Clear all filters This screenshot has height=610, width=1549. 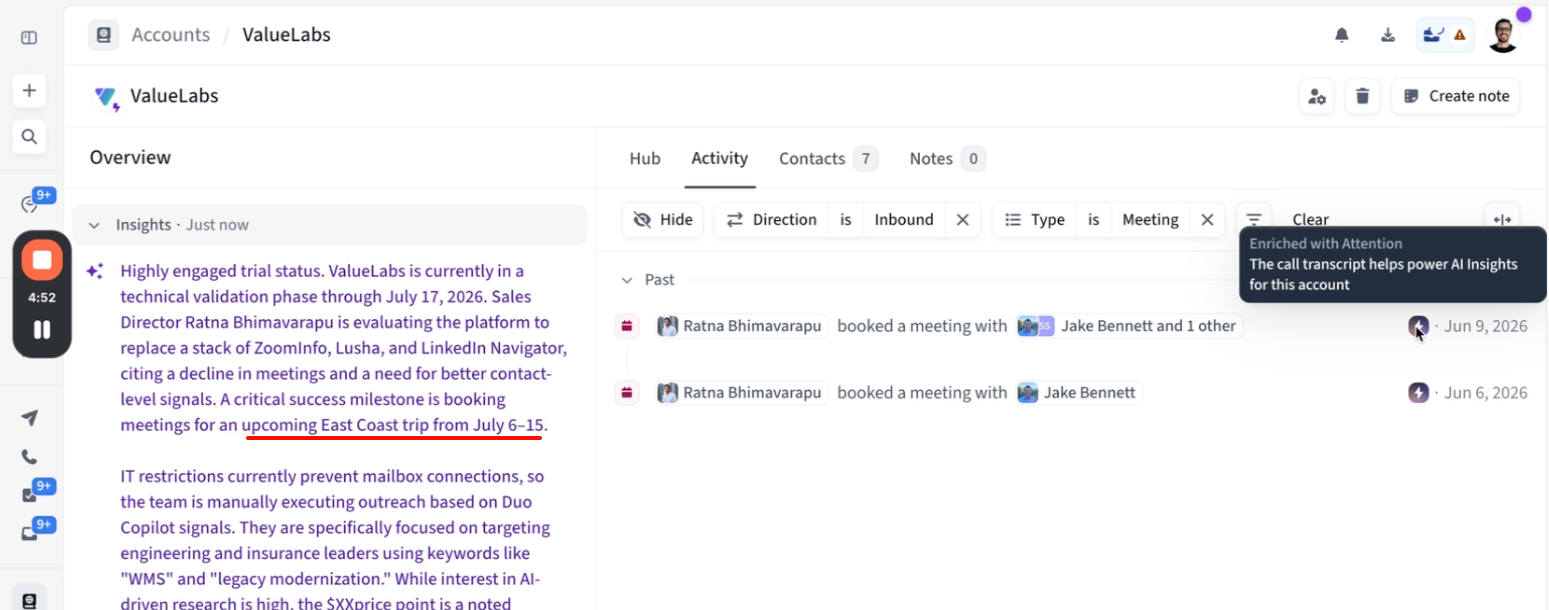coord(1310,220)
